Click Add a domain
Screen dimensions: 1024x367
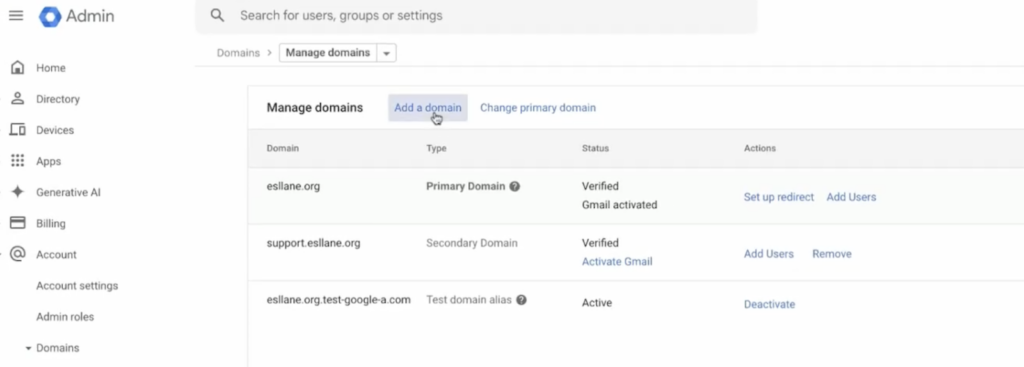[428, 108]
